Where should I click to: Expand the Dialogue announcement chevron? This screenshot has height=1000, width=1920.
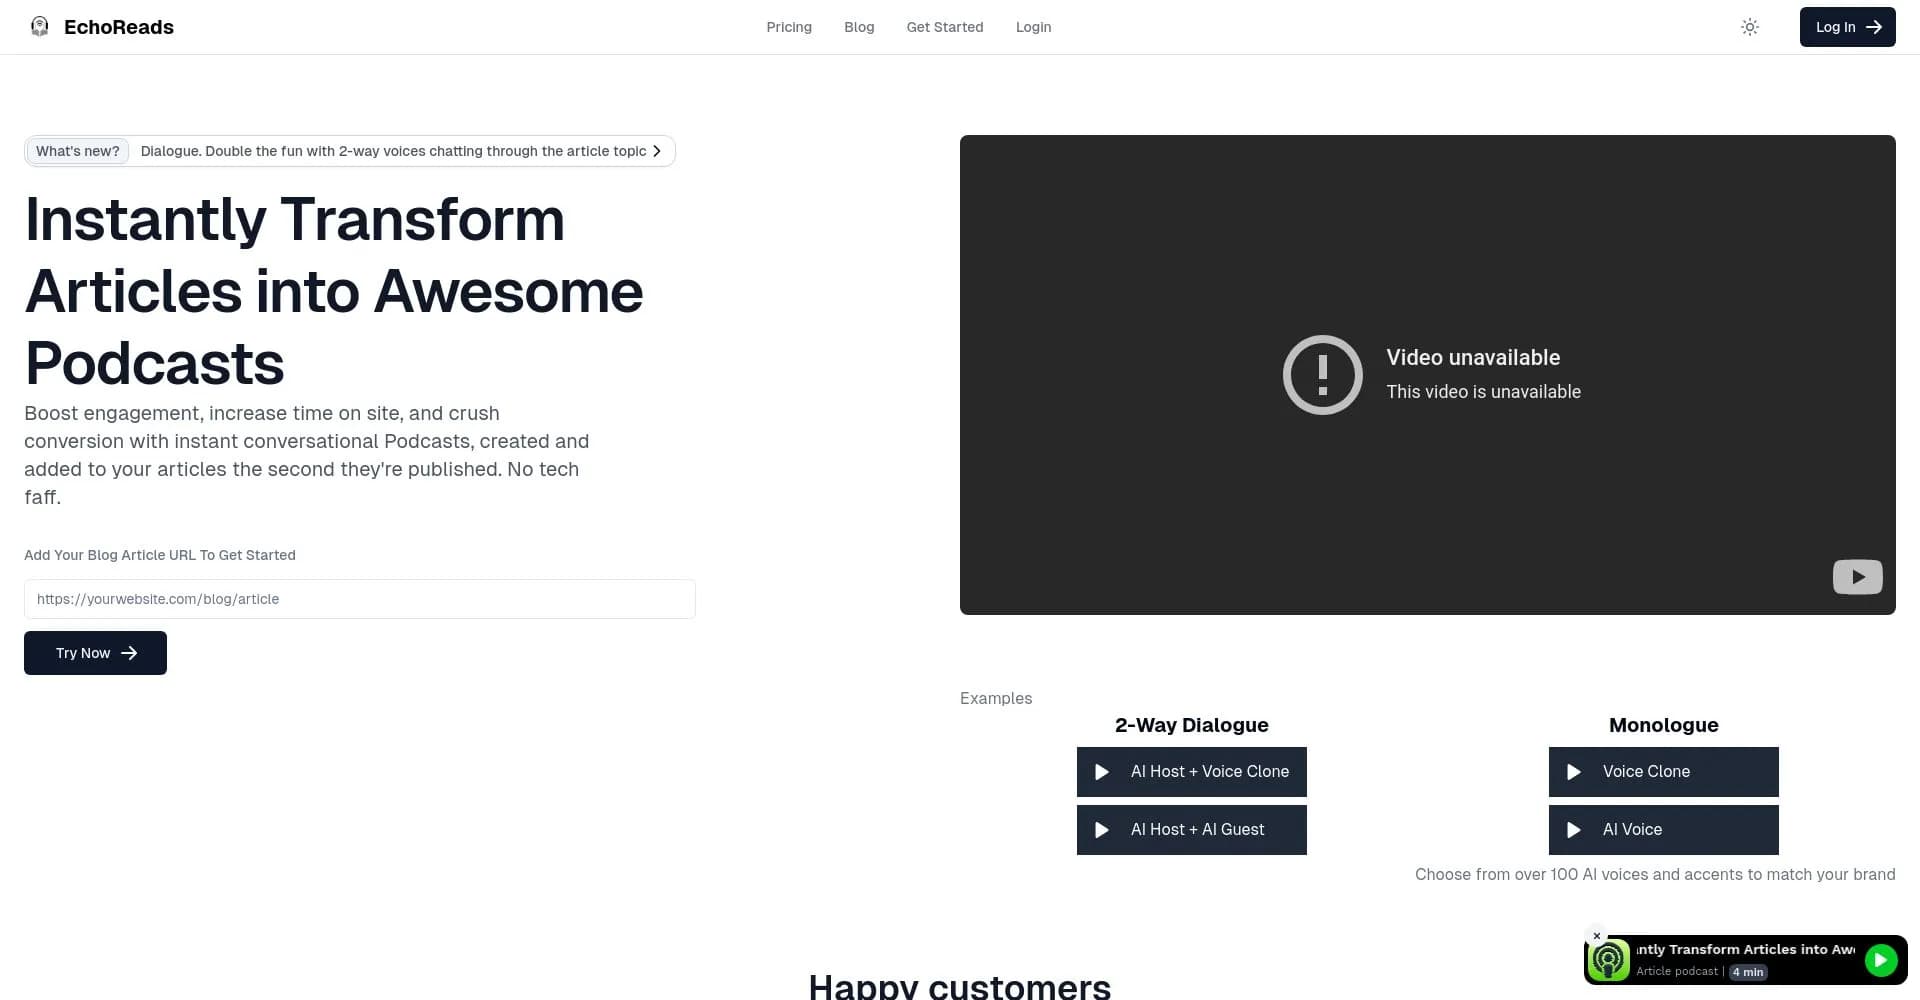pos(657,151)
